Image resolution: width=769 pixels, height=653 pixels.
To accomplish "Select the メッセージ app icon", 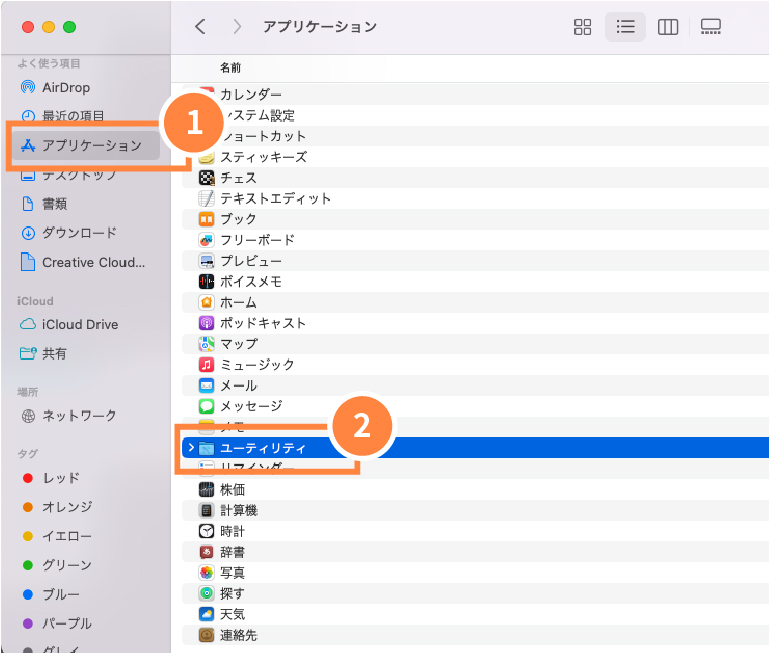I will tap(206, 406).
